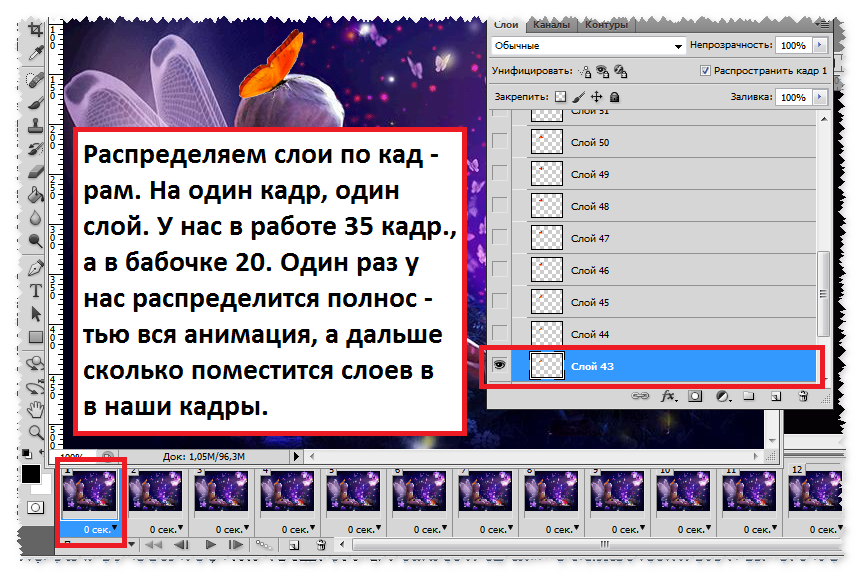Select the 3D Camera Rotate tool
Screen dimensions: 862x579
tap(36, 386)
